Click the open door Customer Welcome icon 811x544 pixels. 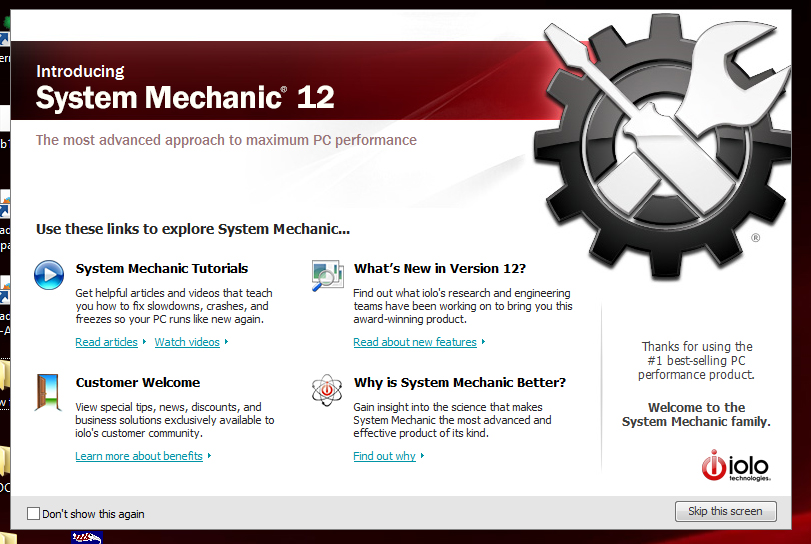point(48,392)
